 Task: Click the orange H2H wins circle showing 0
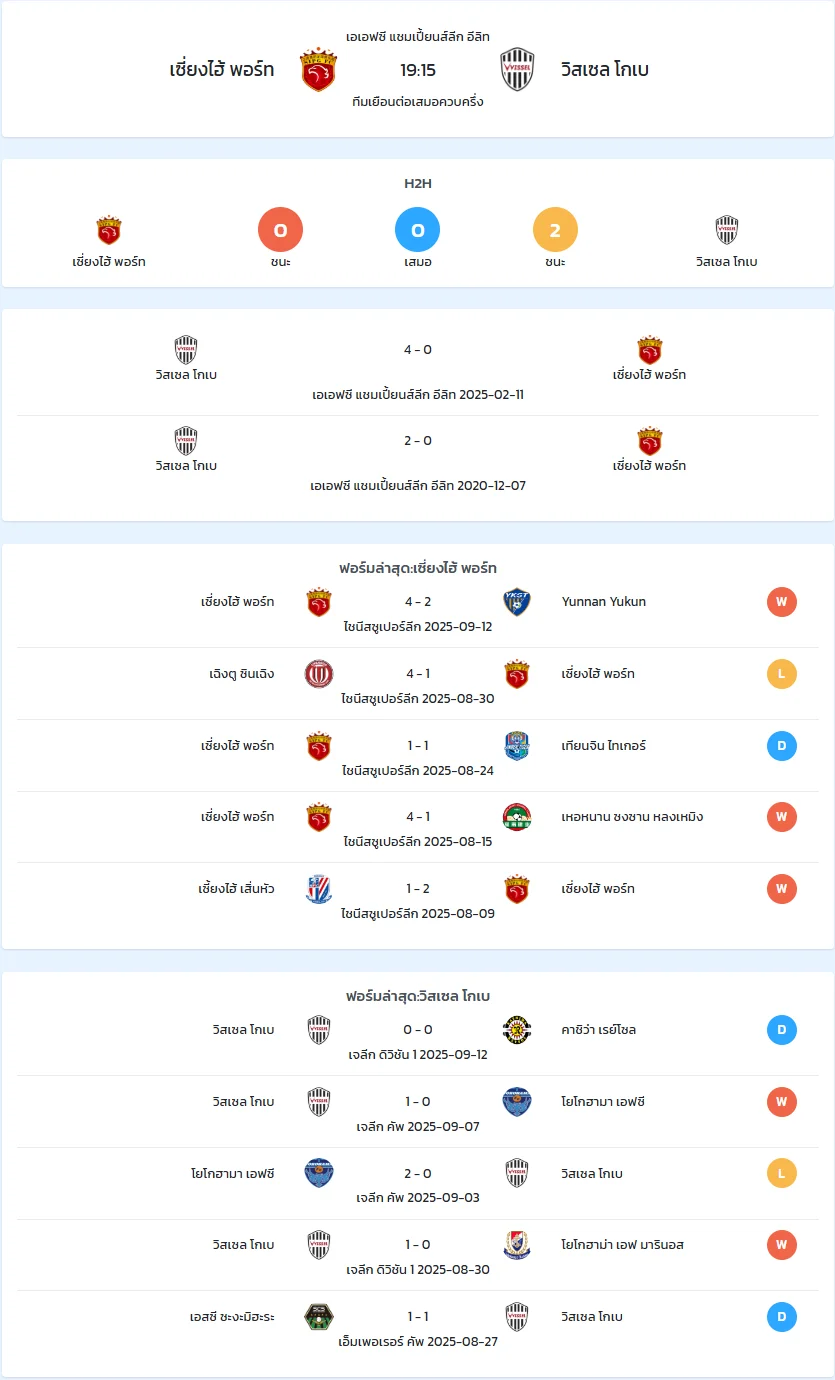pyautogui.click(x=280, y=230)
